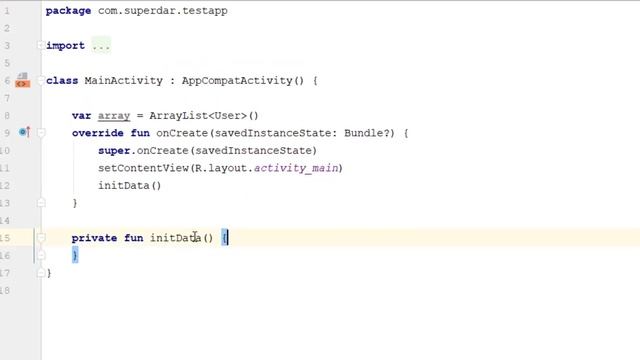Viewport: 640px width, 360px height.
Task: Click line number 1 in the gutter
Action: tap(7, 11)
